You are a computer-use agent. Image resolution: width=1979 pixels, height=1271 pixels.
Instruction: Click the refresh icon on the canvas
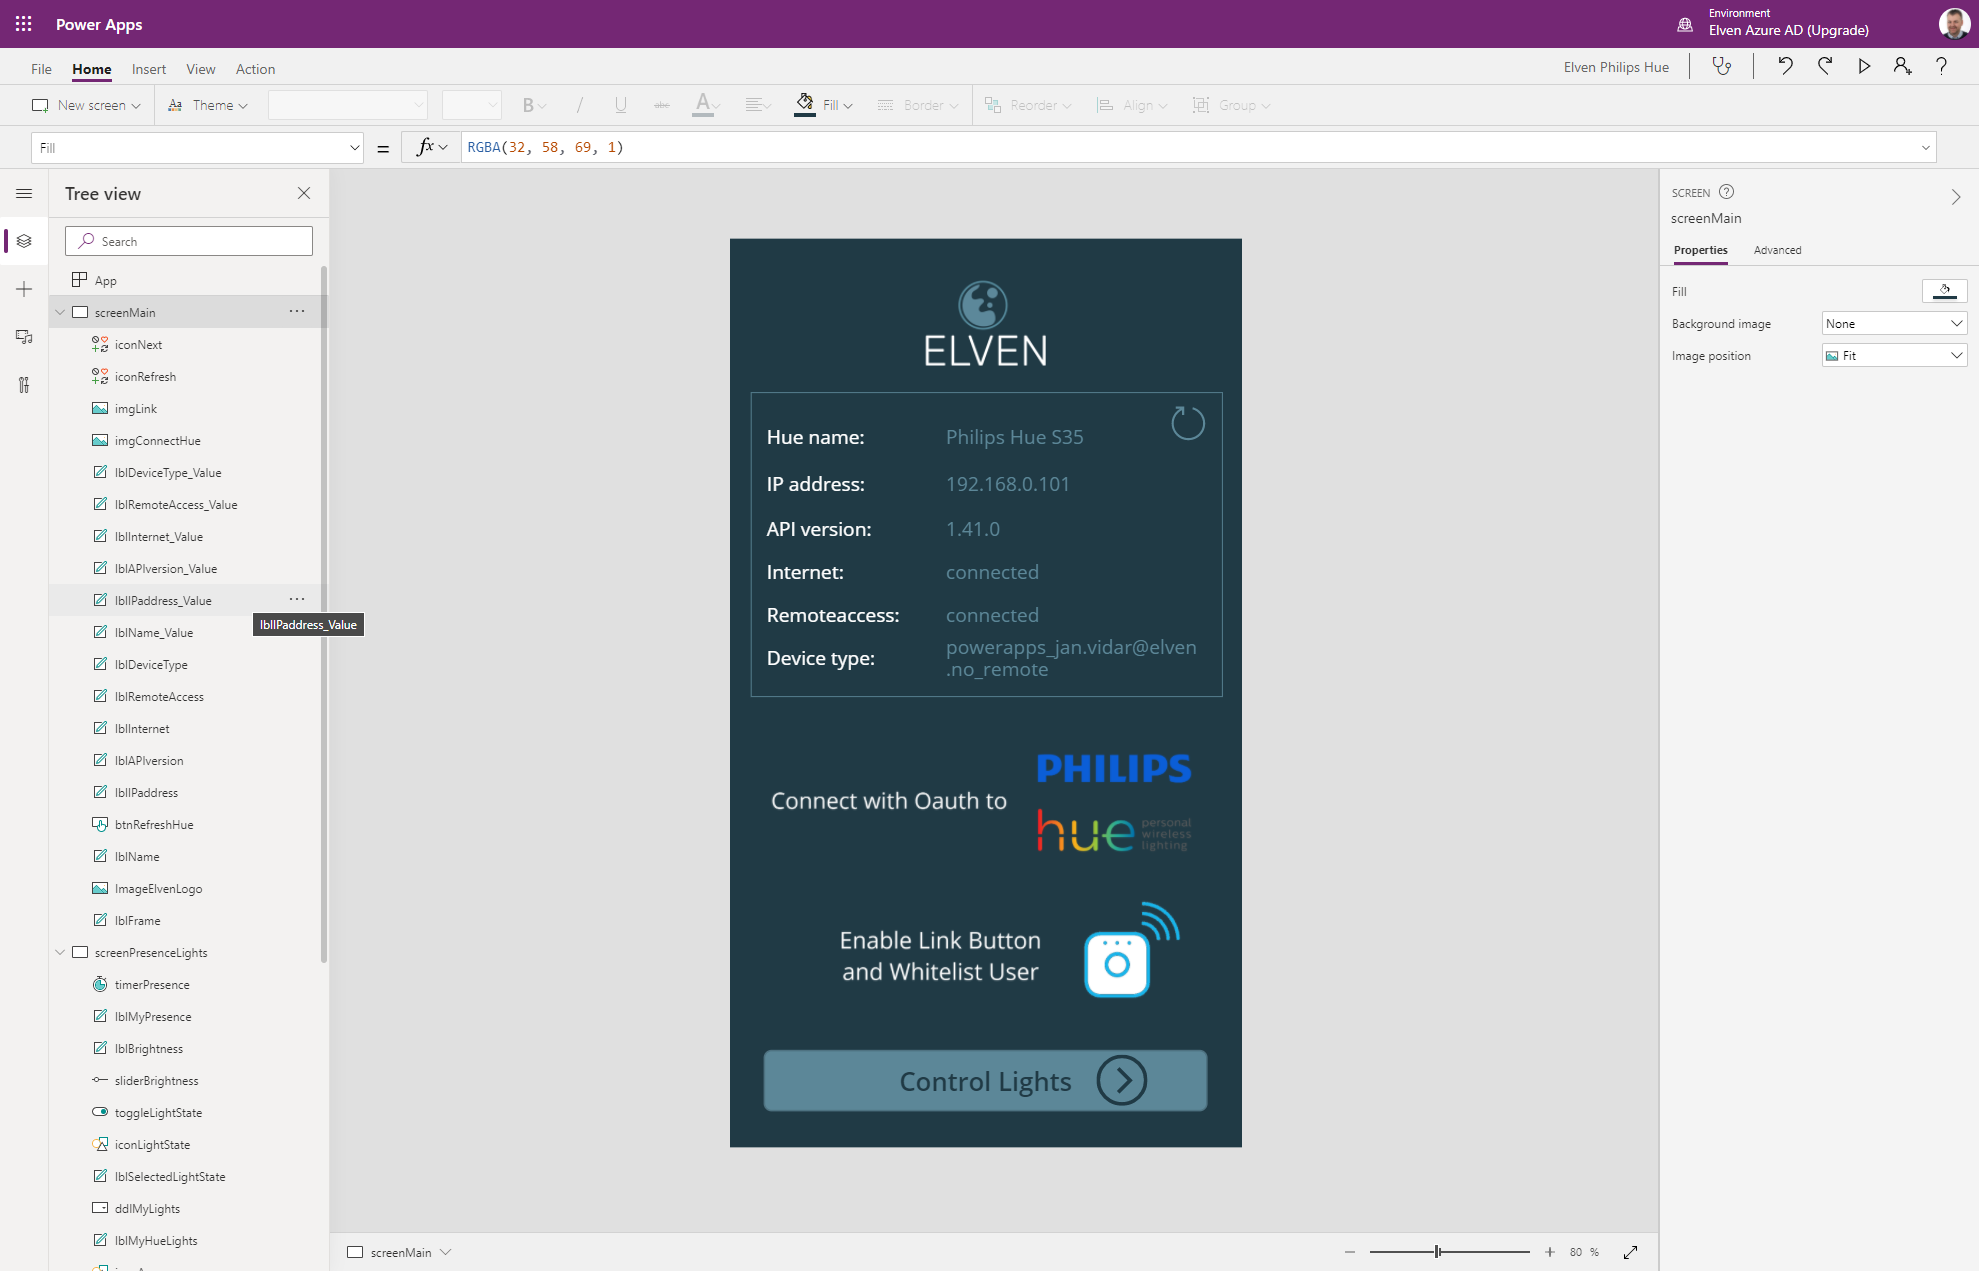pos(1187,423)
